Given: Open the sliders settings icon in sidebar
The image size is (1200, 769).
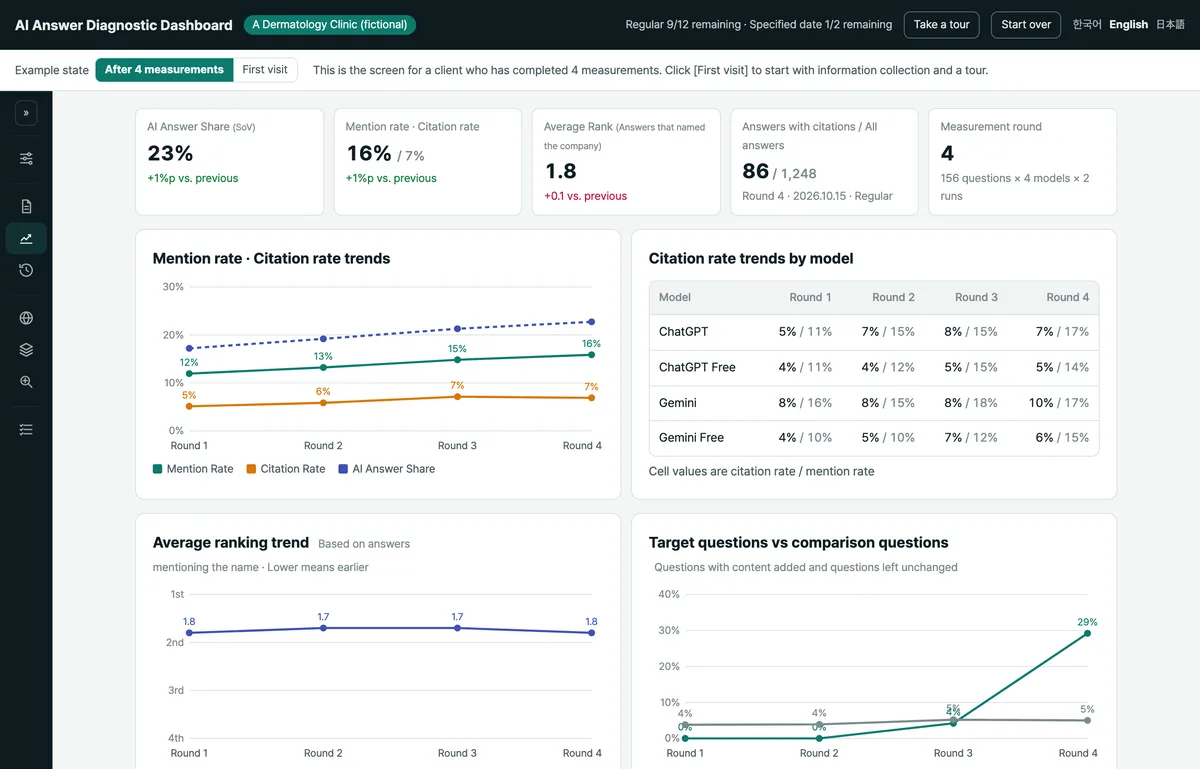Looking at the screenshot, I should point(26,159).
